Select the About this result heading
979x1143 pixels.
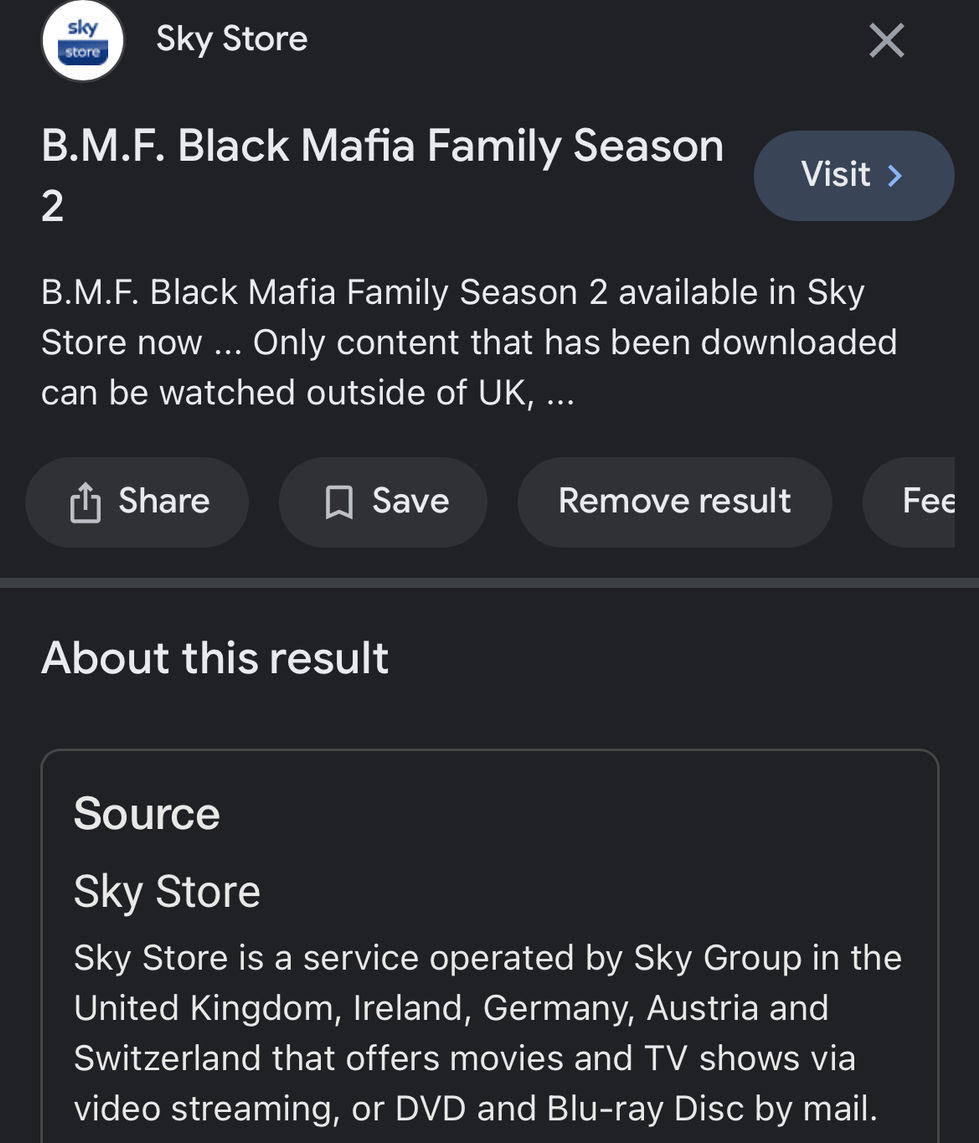click(x=214, y=658)
